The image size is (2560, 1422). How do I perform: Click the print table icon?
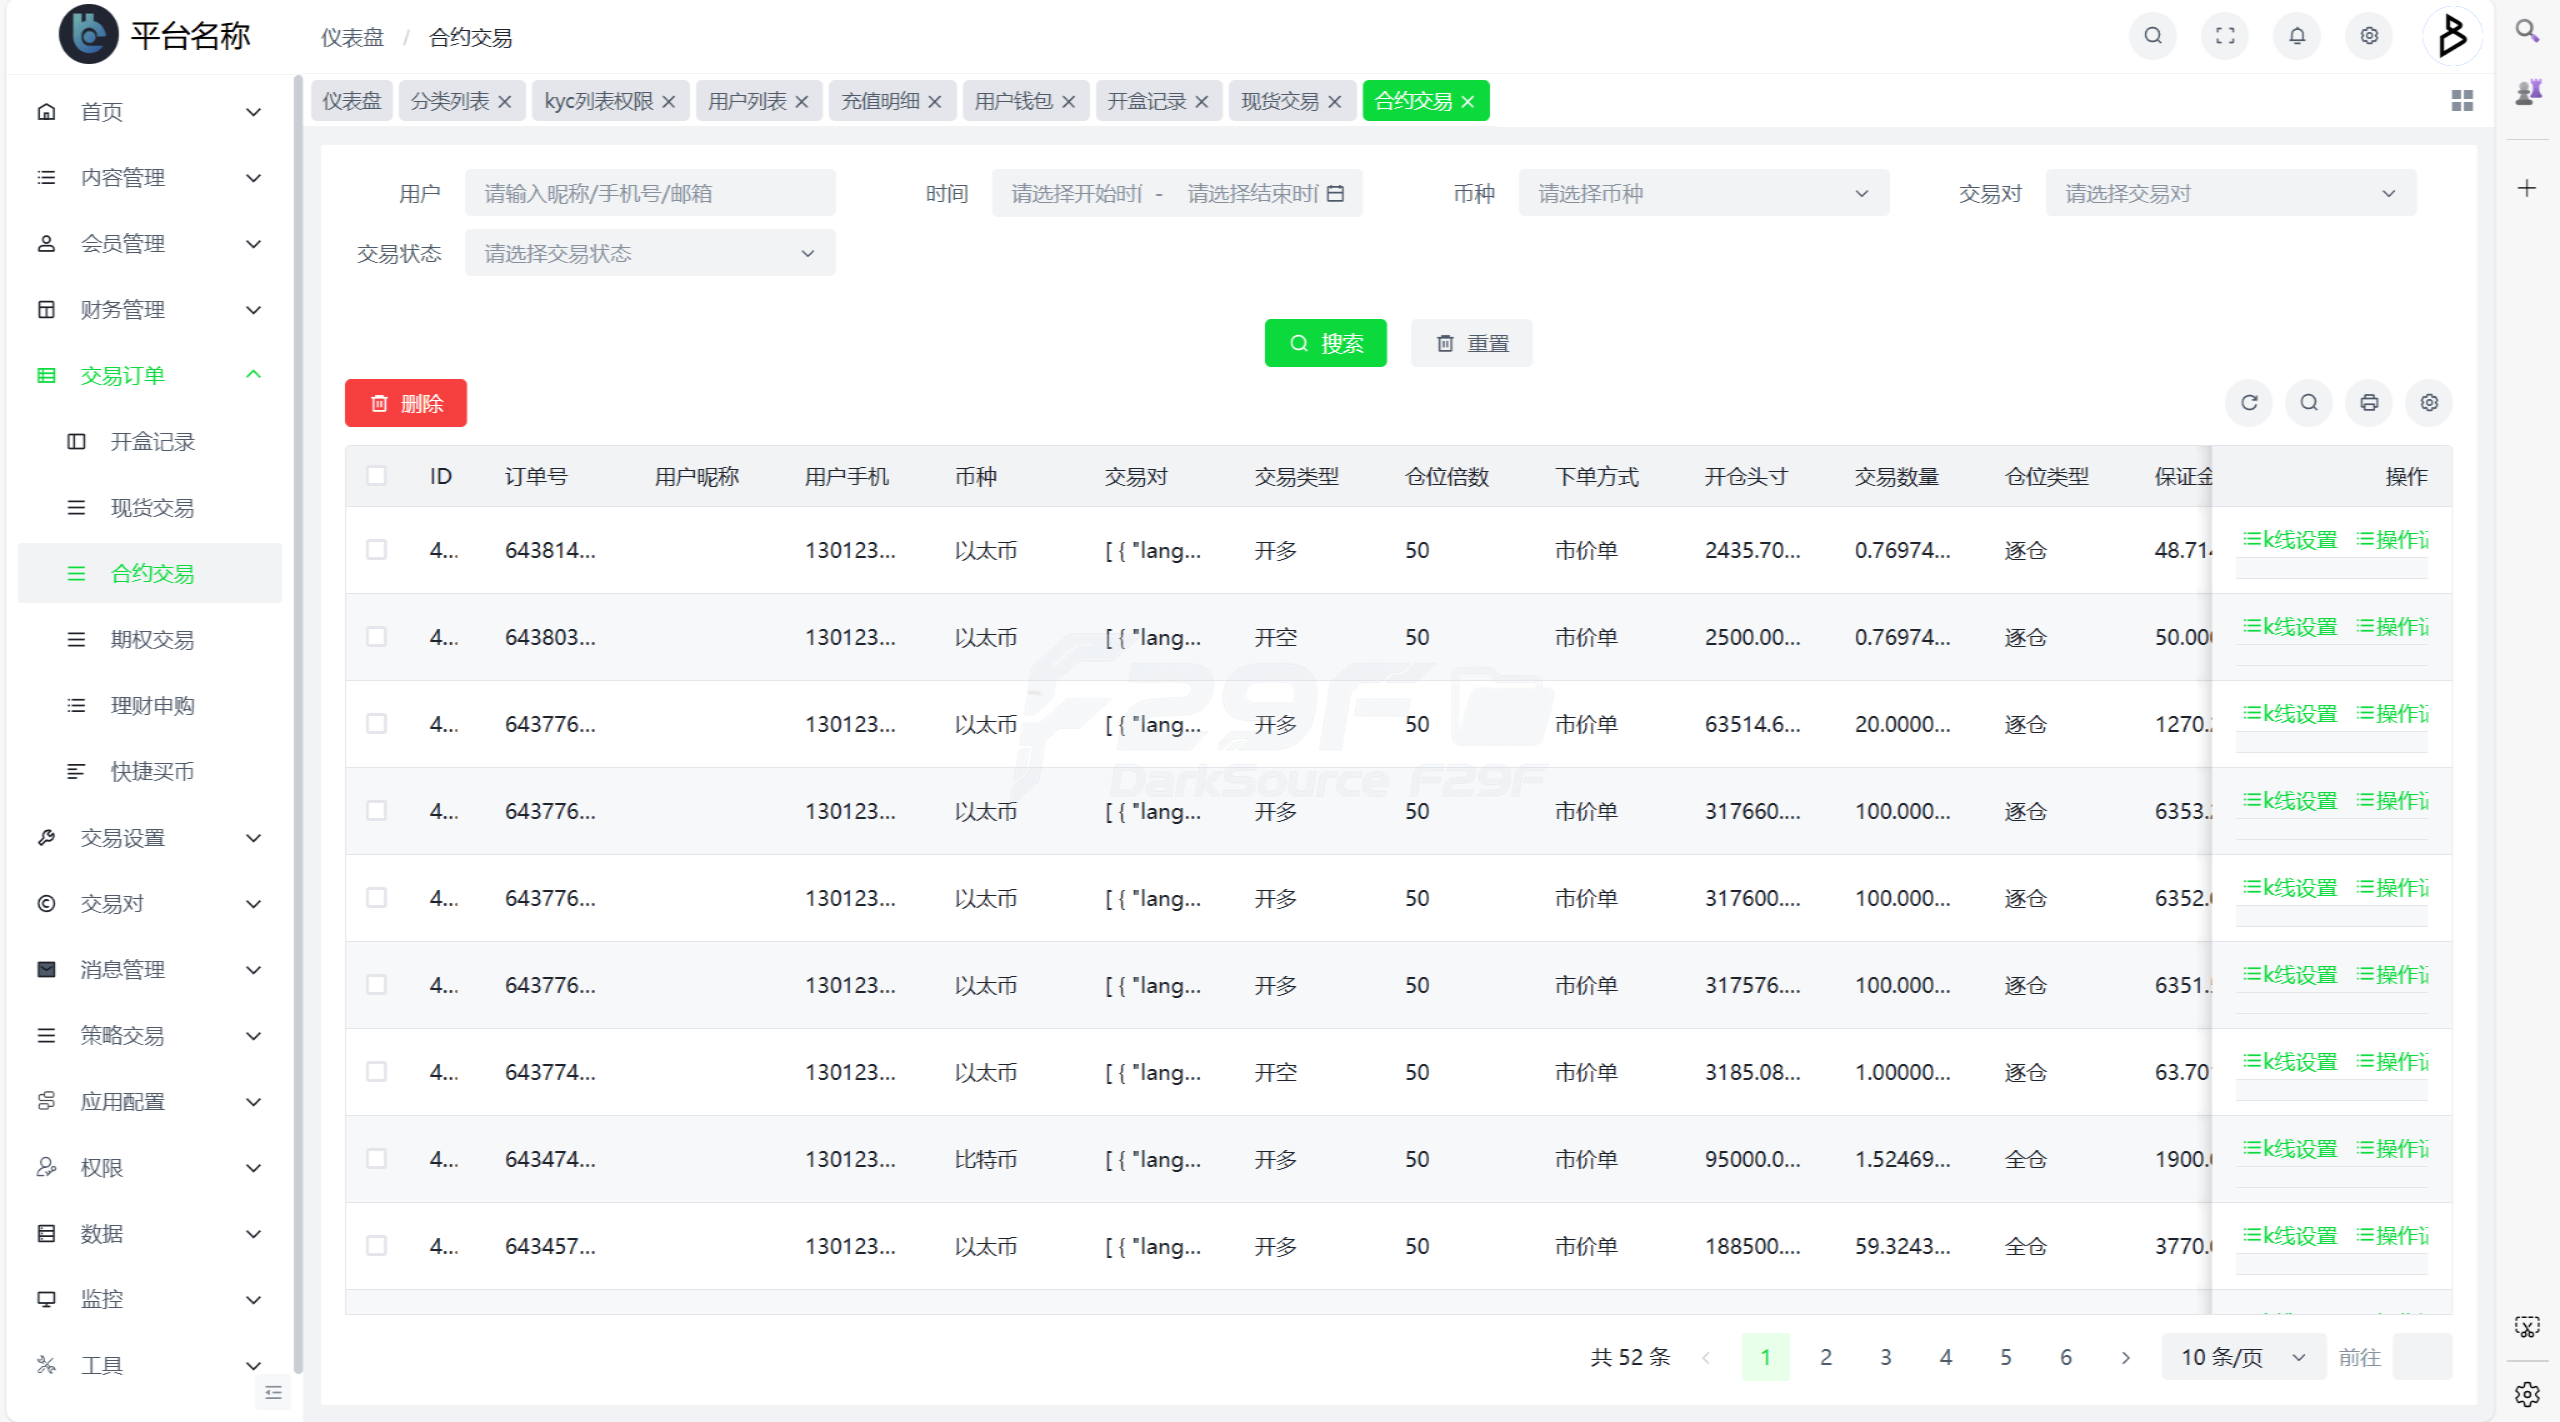point(2369,403)
